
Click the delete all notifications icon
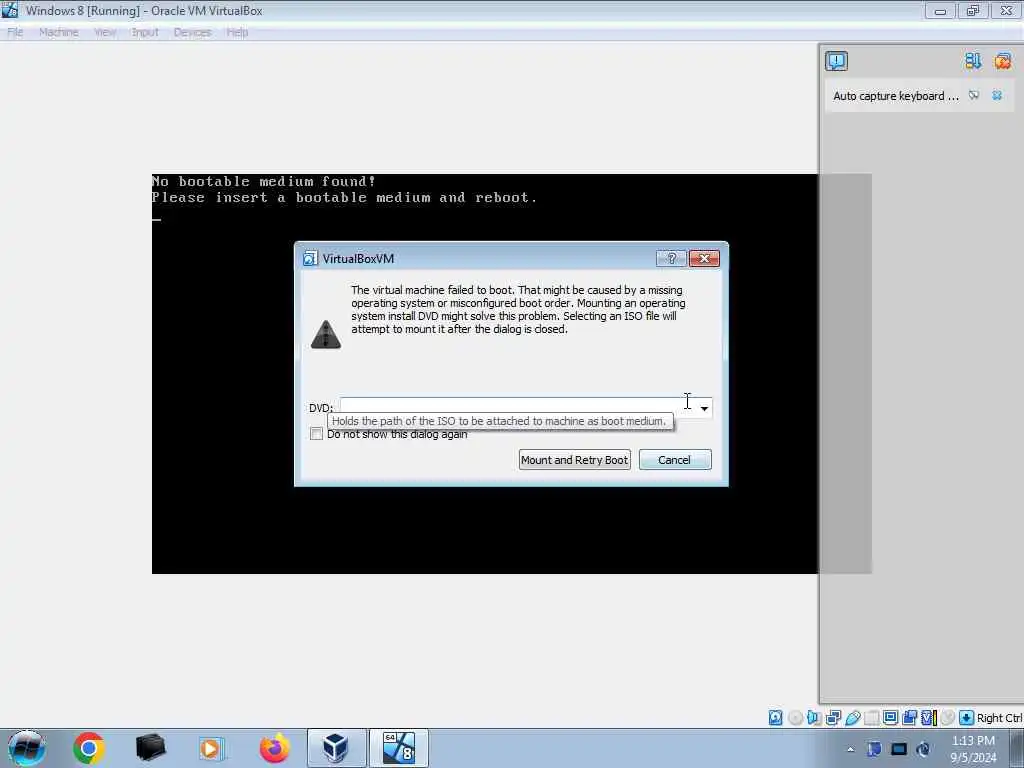pos(1002,61)
